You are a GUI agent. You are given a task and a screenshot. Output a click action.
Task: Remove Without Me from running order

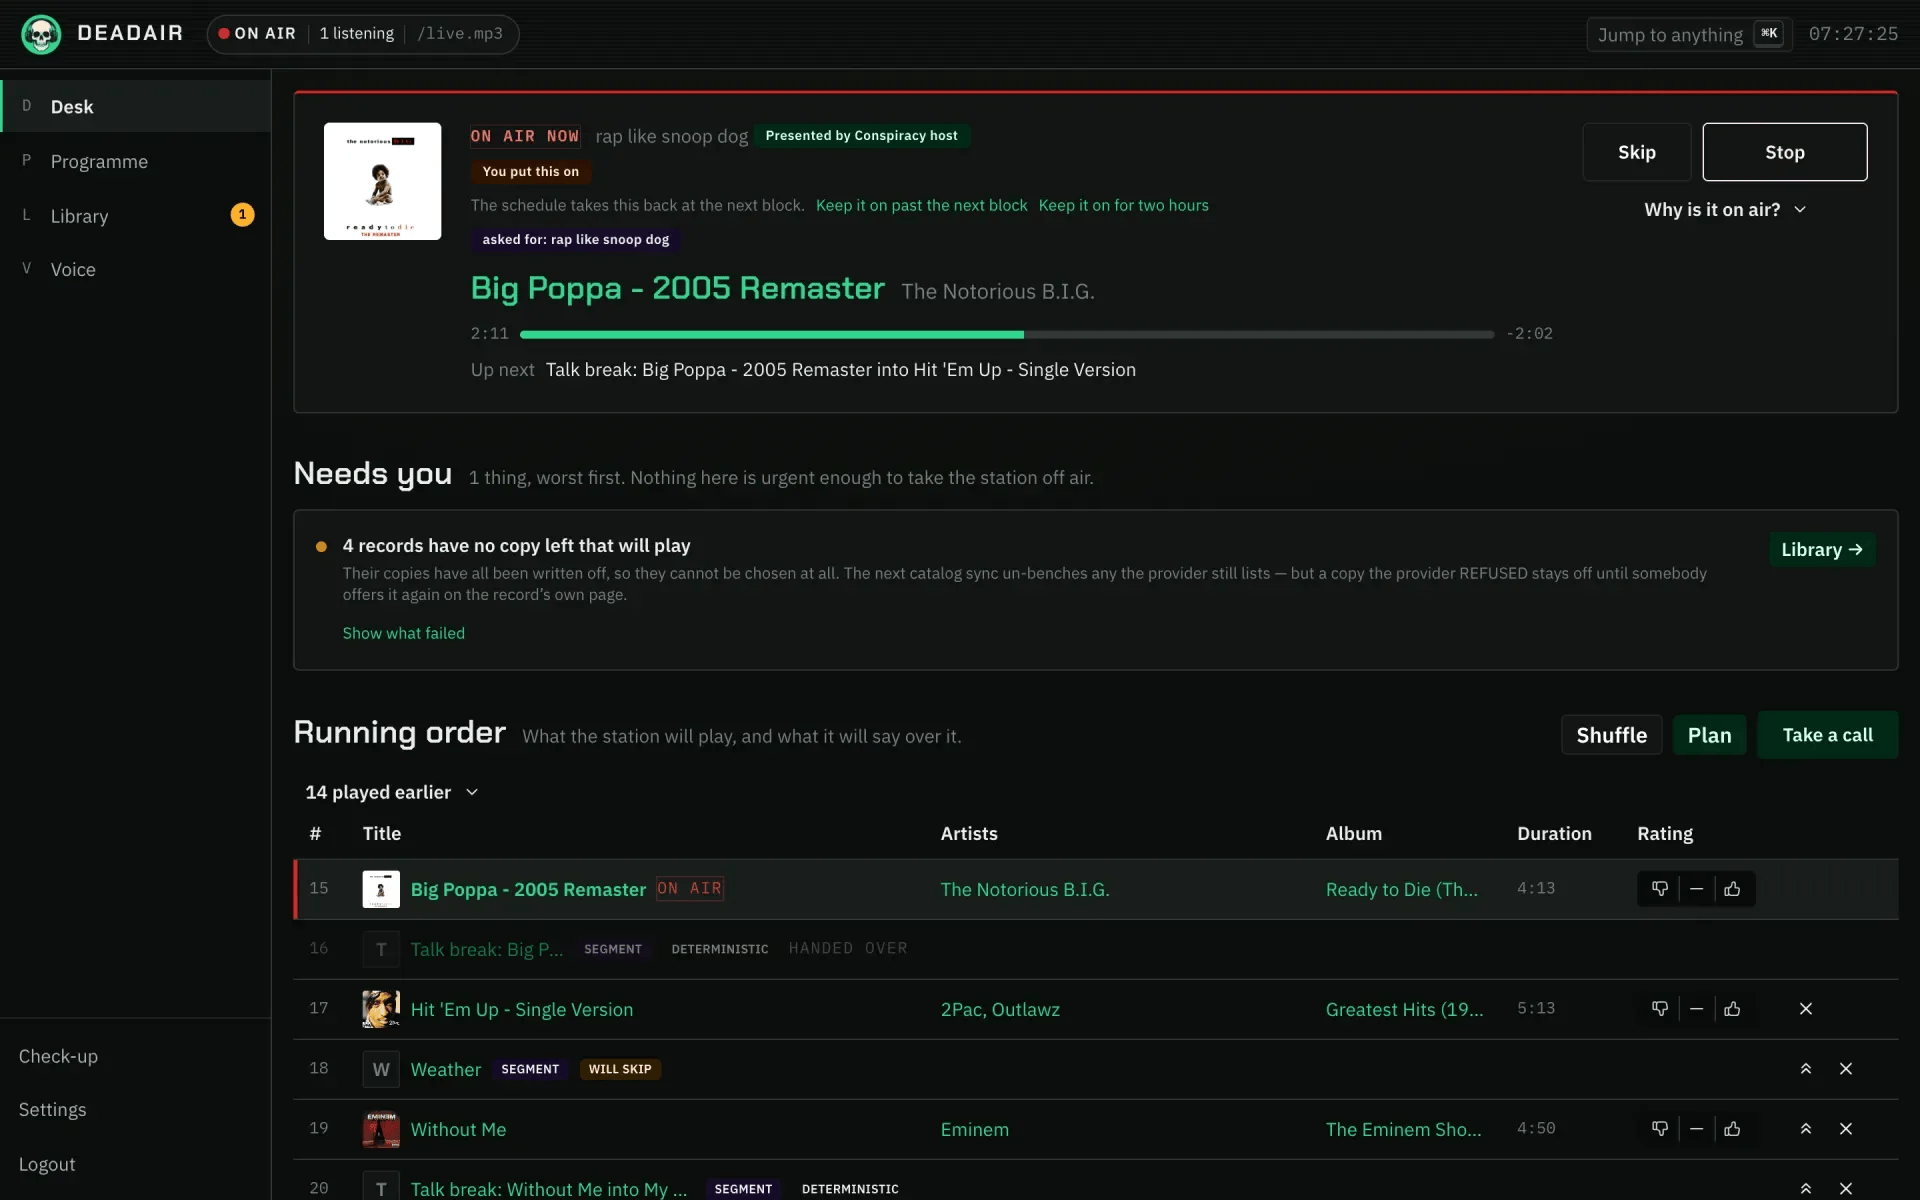coord(1846,1129)
